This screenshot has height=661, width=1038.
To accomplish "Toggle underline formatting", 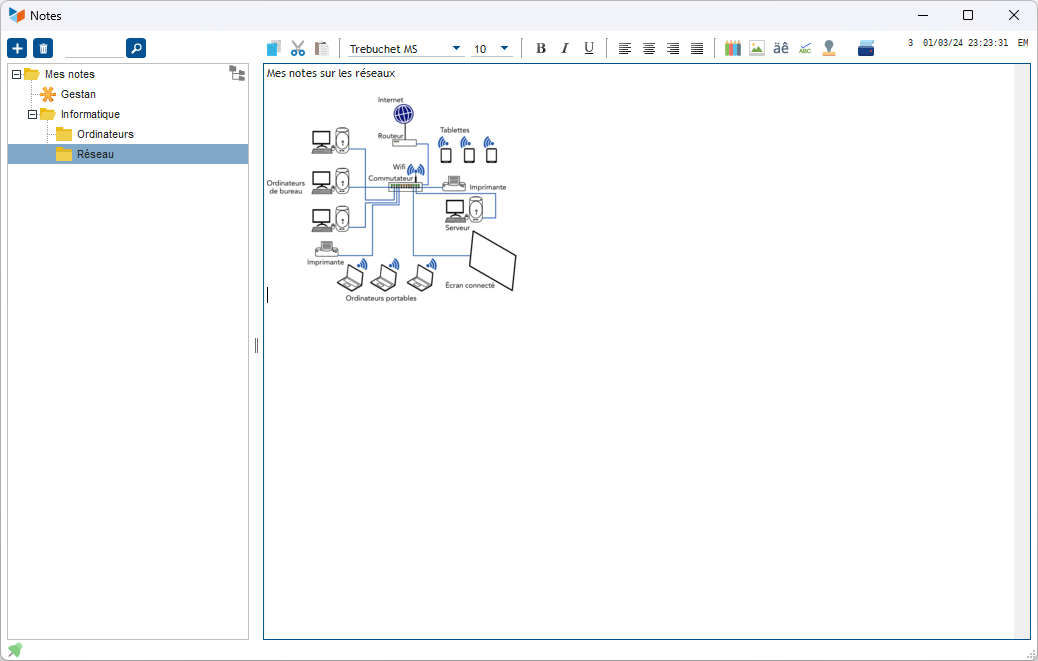I will click(x=589, y=48).
